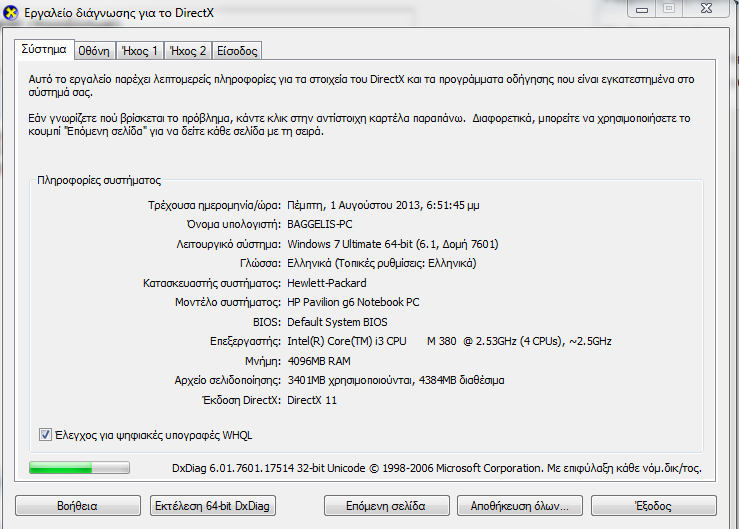The image size is (739, 529).
Task: Run Εκτέλεση 64-bit DxDiag
Action: coord(213,506)
